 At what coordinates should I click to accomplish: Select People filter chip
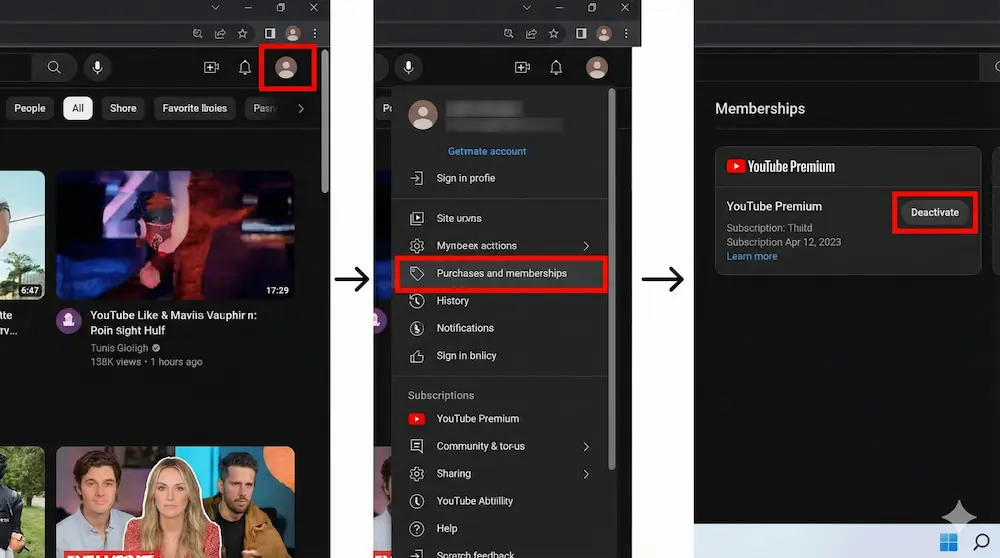[30, 108]
